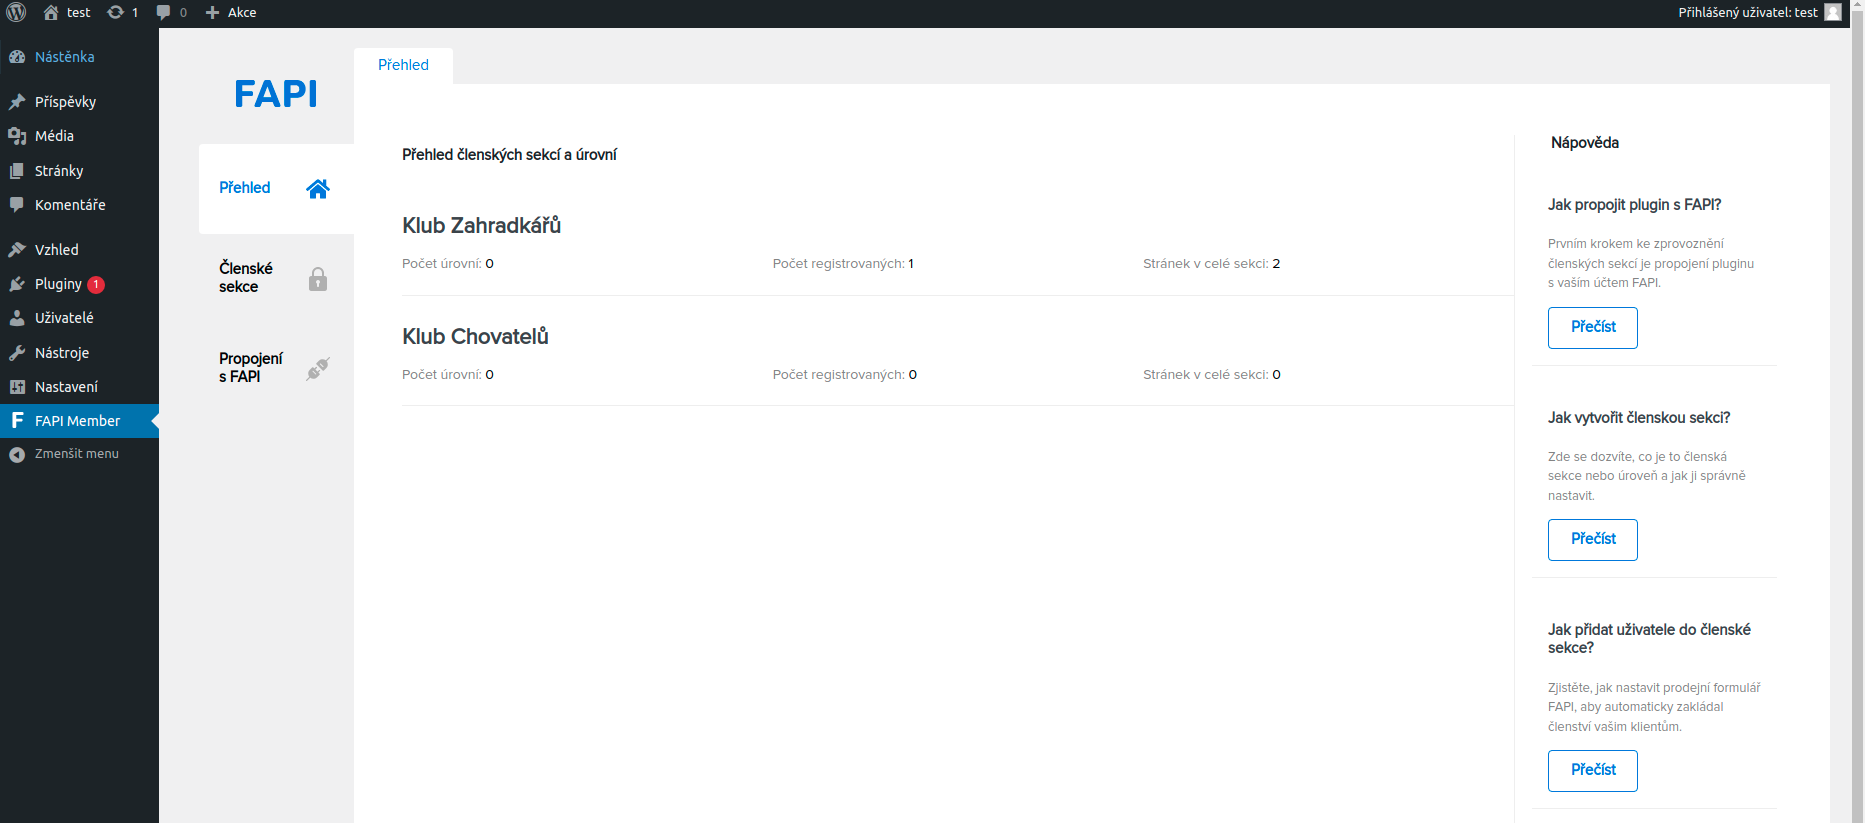1865x823 pixels.
Task: Click the Stránky pages icon
Action: (17, 171)
